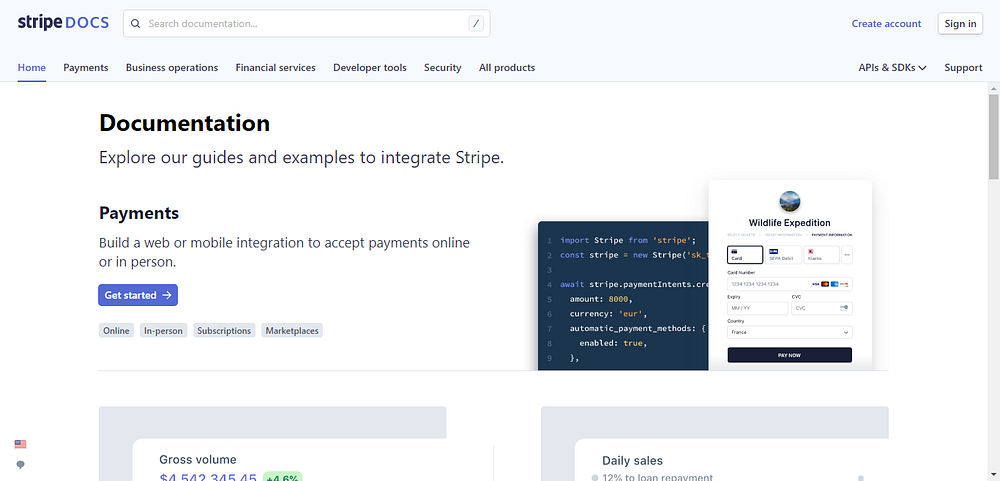Open the Financial services tab
Viewport: 1000px width, 481px height.
(x=276, y=68)
